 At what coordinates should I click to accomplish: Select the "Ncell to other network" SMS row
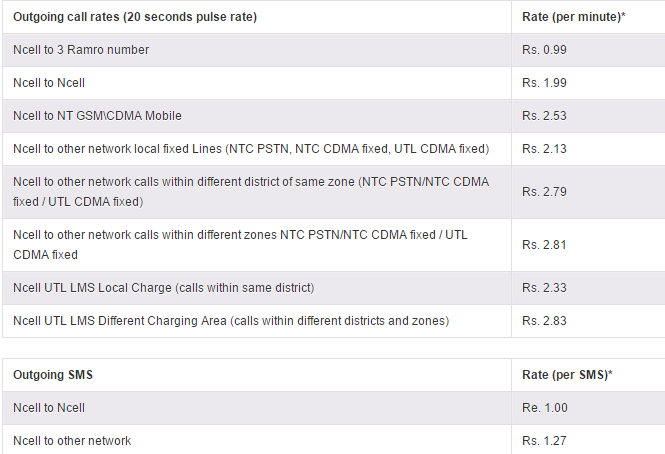coord(72,441)
